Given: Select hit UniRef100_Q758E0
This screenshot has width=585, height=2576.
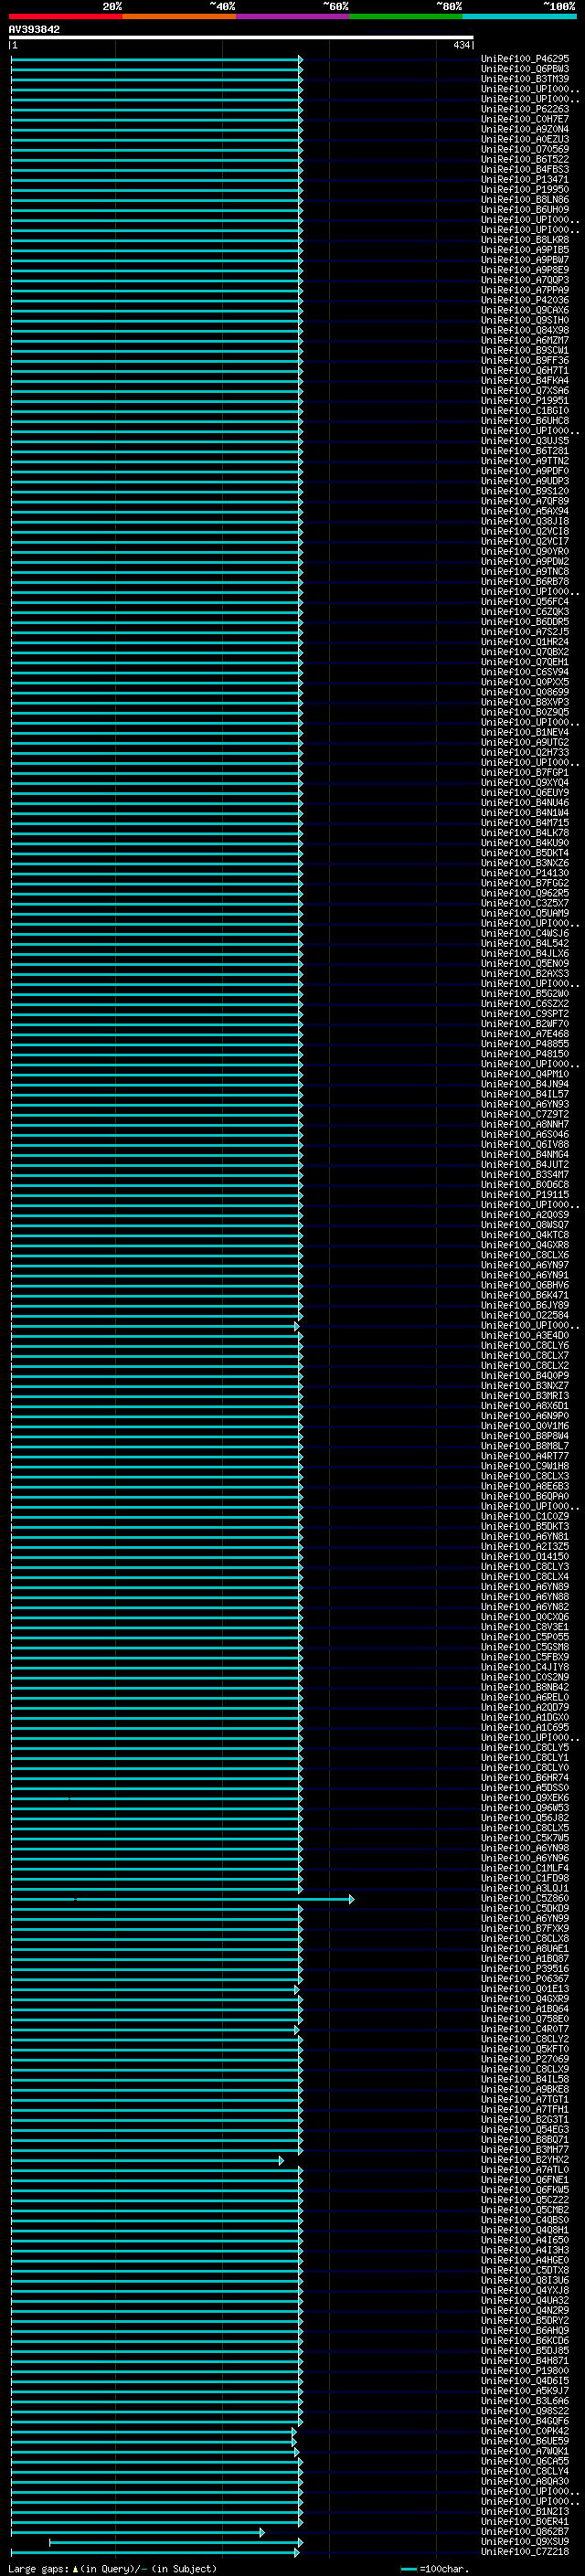Looking at the screenshot, I should 525,2019.
